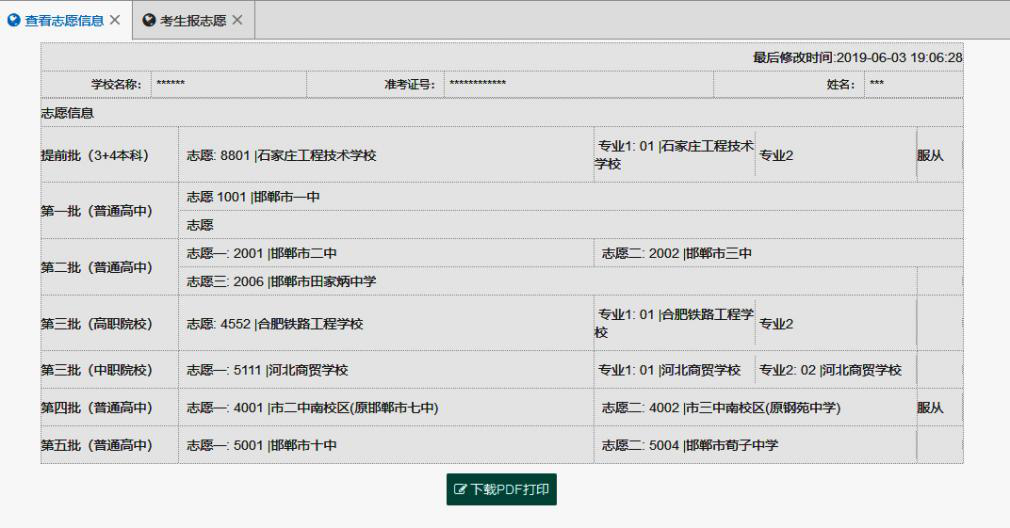Select the 志愿 4552 合肥铁路工程学校 cell
1010x528 pixels.
(275, 324)
